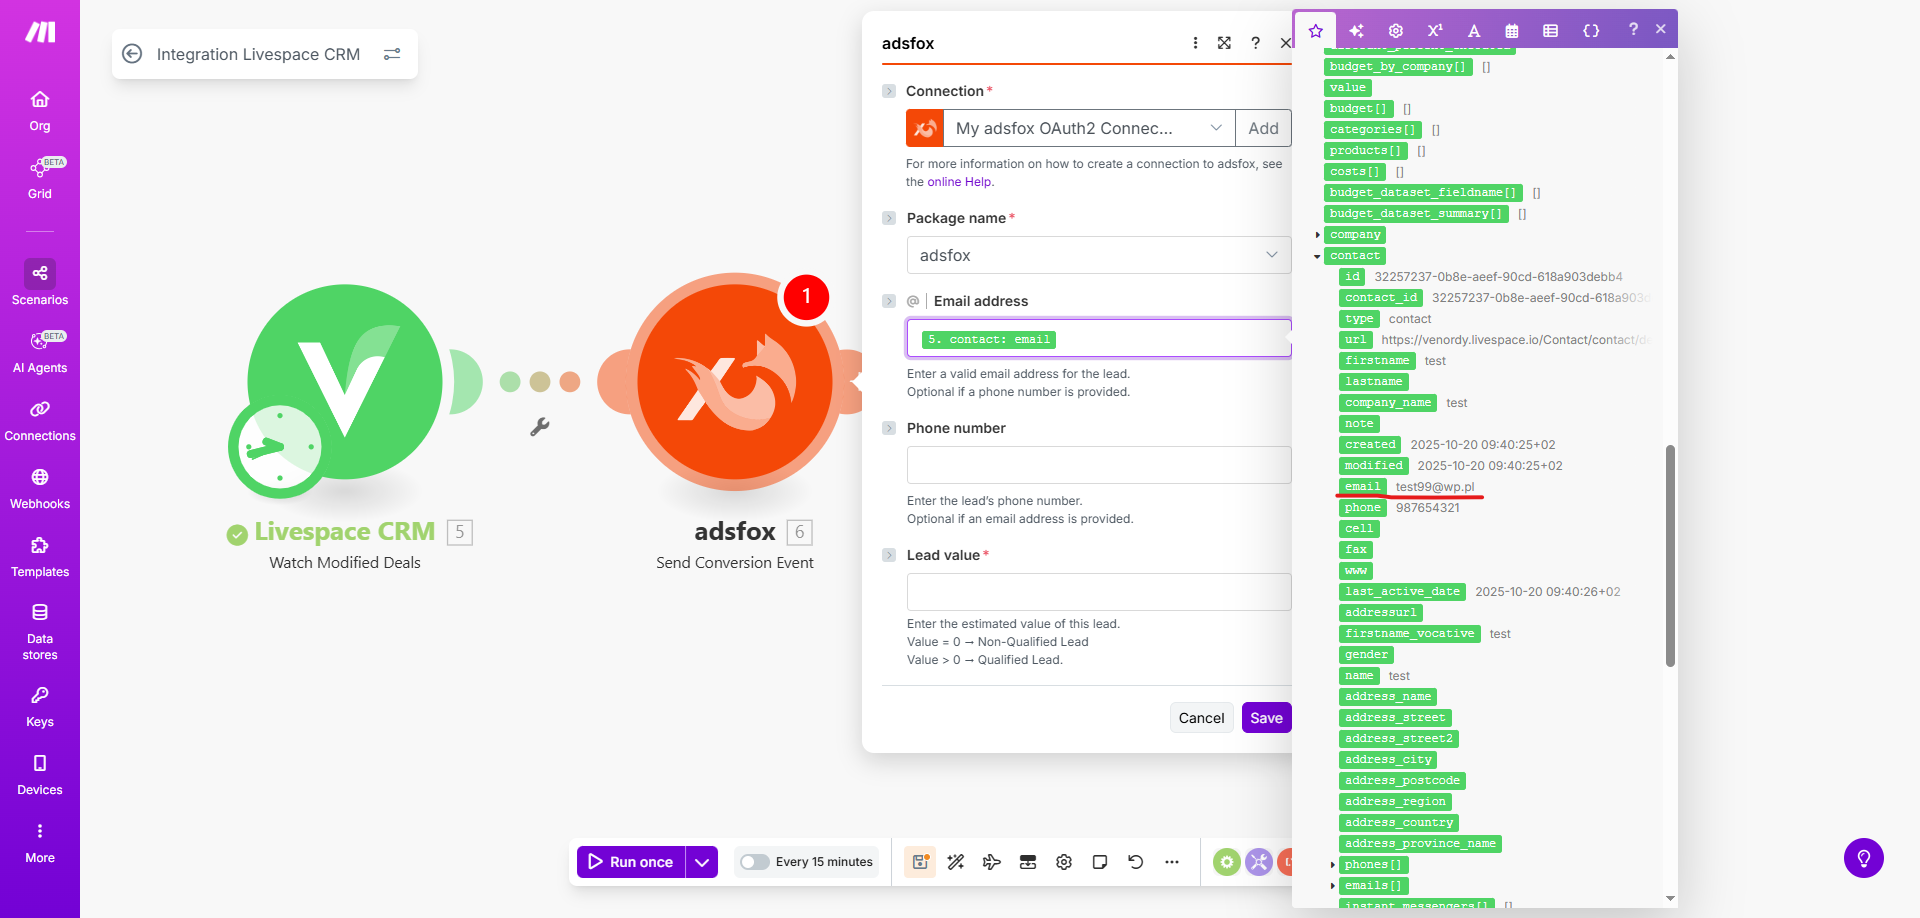Open the Webhooks sidebar icon

pos(40,487)
